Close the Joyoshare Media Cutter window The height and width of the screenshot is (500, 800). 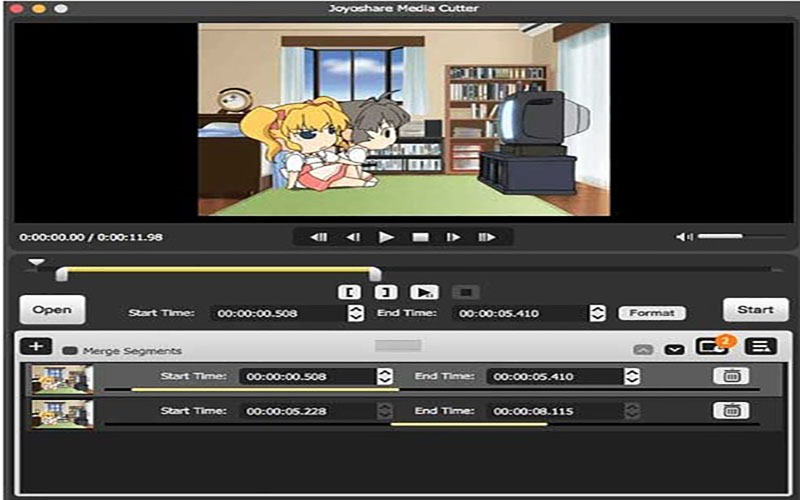point(16,8)
